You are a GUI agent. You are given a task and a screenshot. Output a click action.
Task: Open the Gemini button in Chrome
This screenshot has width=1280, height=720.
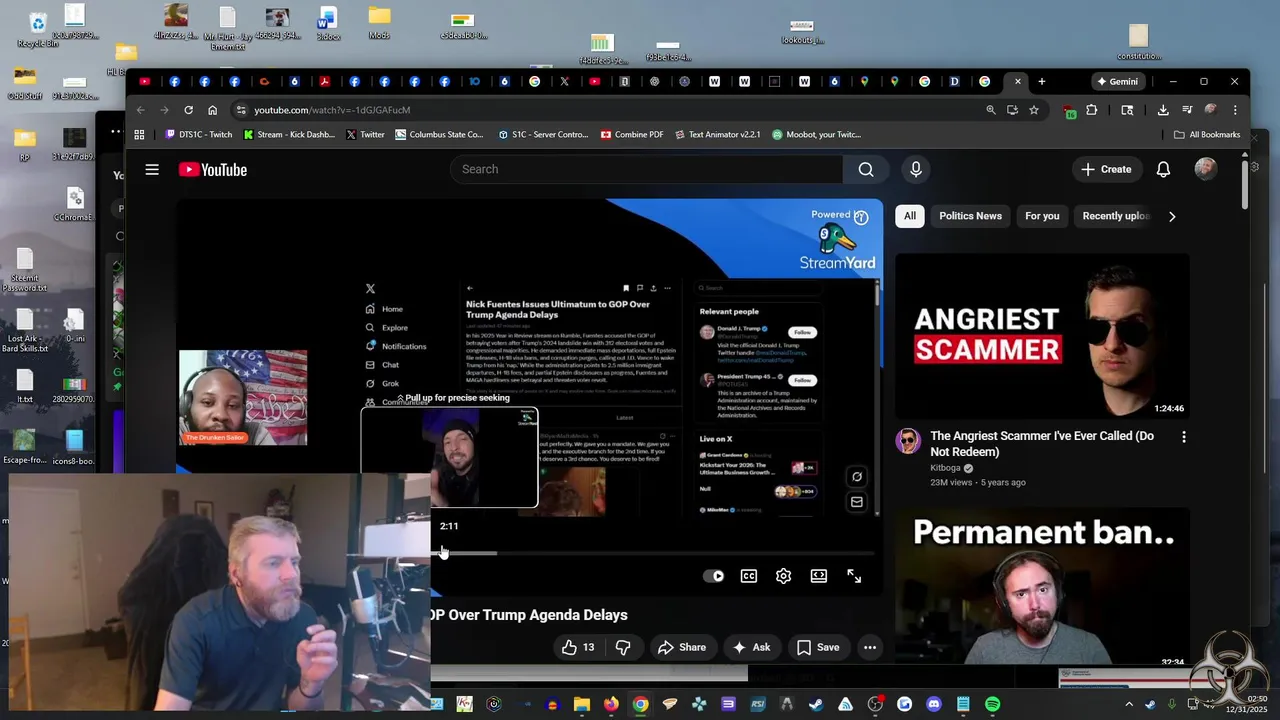coord(1117,81)
